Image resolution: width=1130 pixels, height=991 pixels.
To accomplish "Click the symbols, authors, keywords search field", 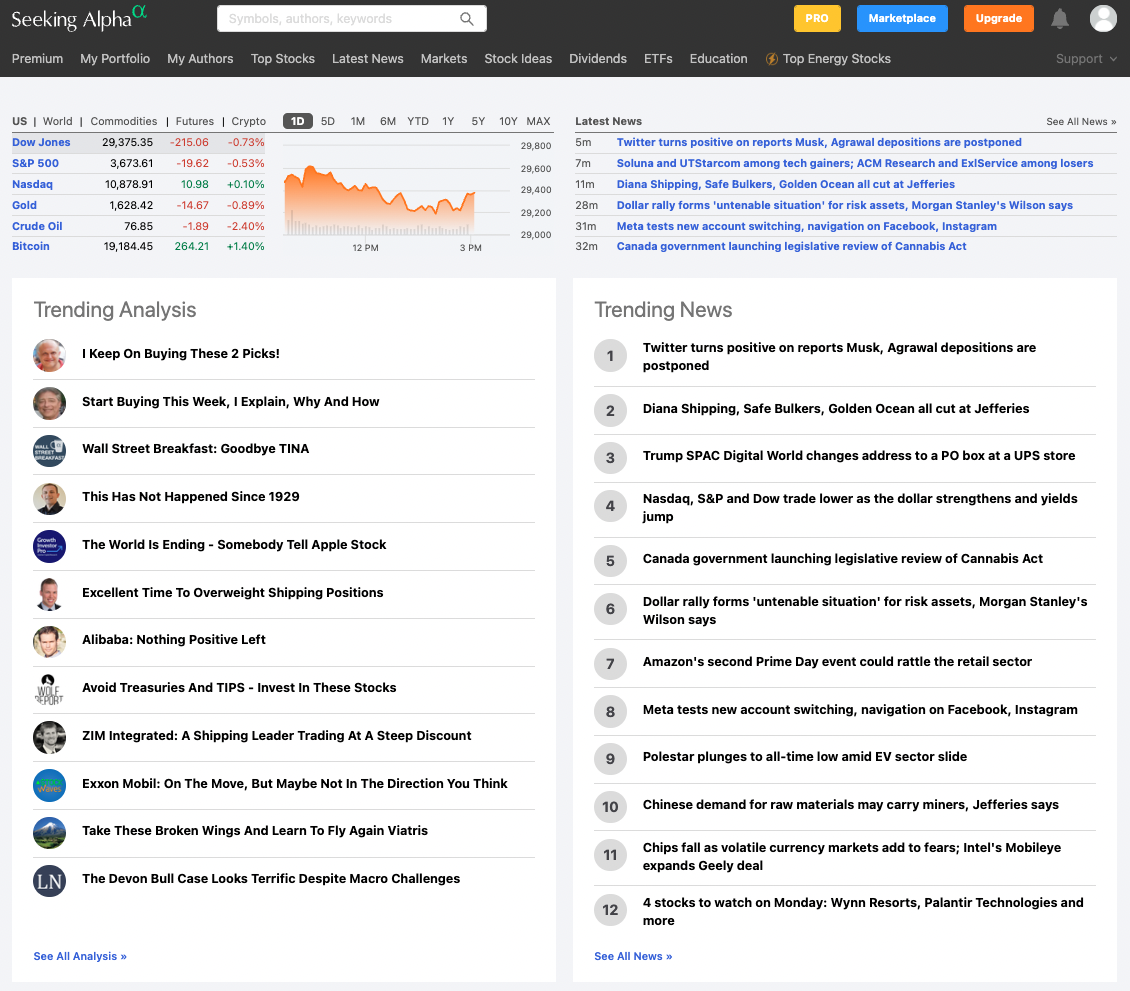I will (352, 19).
